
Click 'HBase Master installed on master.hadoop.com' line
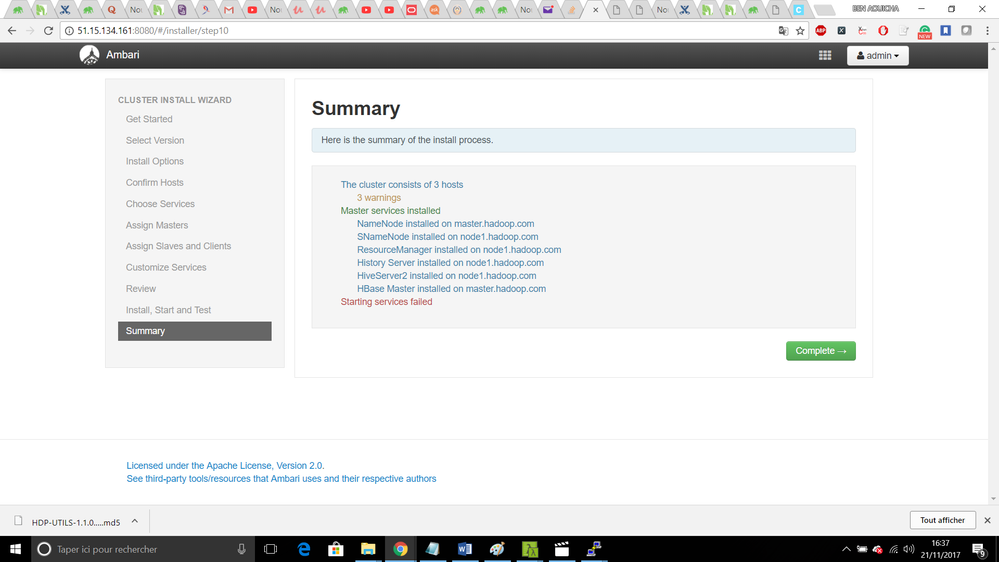(451, 289)
